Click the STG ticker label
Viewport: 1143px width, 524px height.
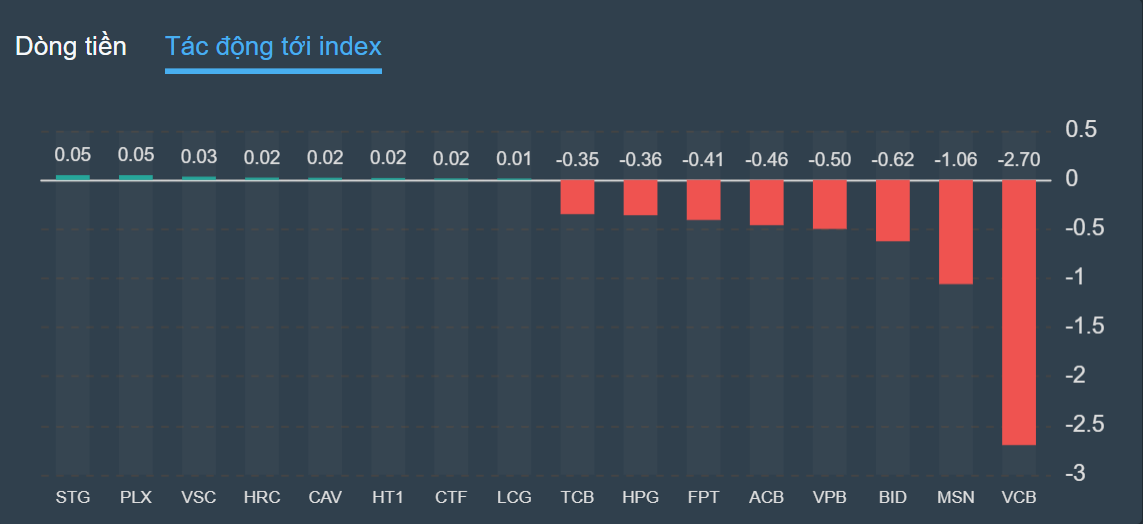click(72, 497)
